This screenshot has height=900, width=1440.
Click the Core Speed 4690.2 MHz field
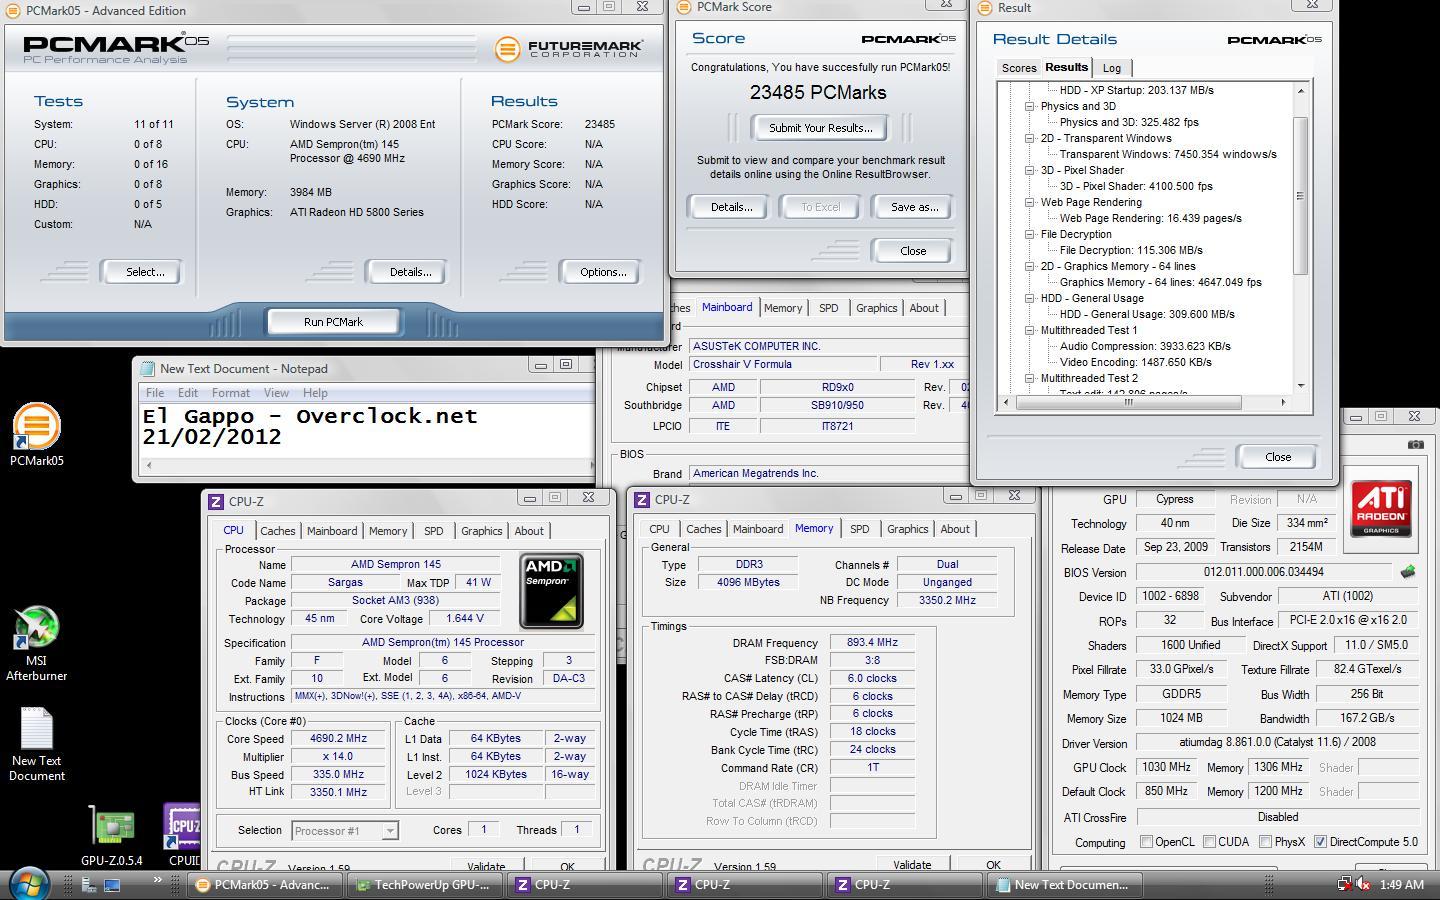[338, 739]
